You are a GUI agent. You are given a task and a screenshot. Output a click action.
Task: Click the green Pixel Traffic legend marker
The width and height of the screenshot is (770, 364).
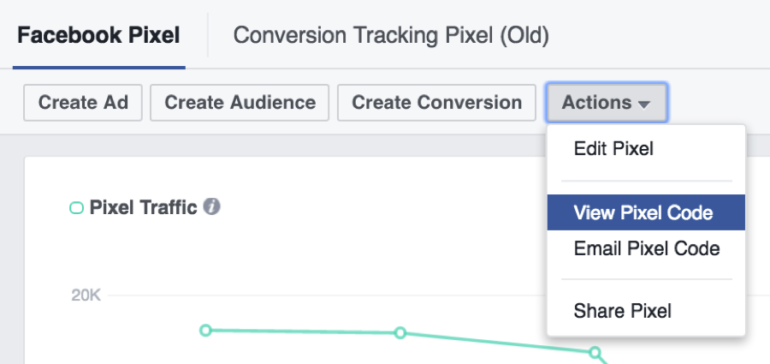point(77,208)
